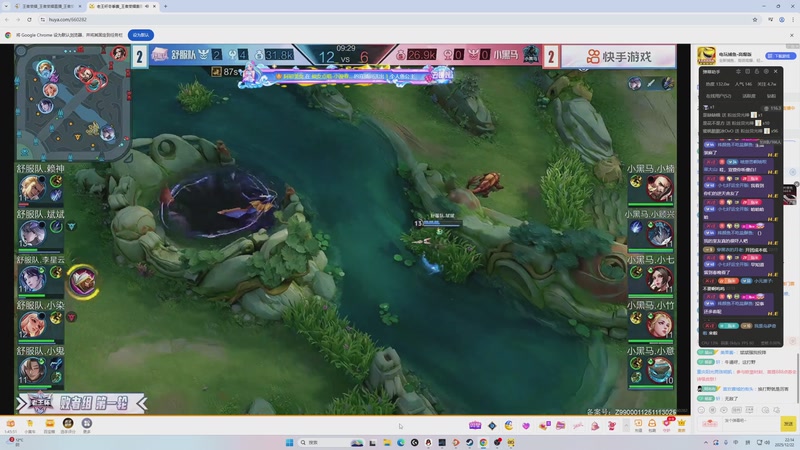Bookmark this page with the star icon

[755, 19]
